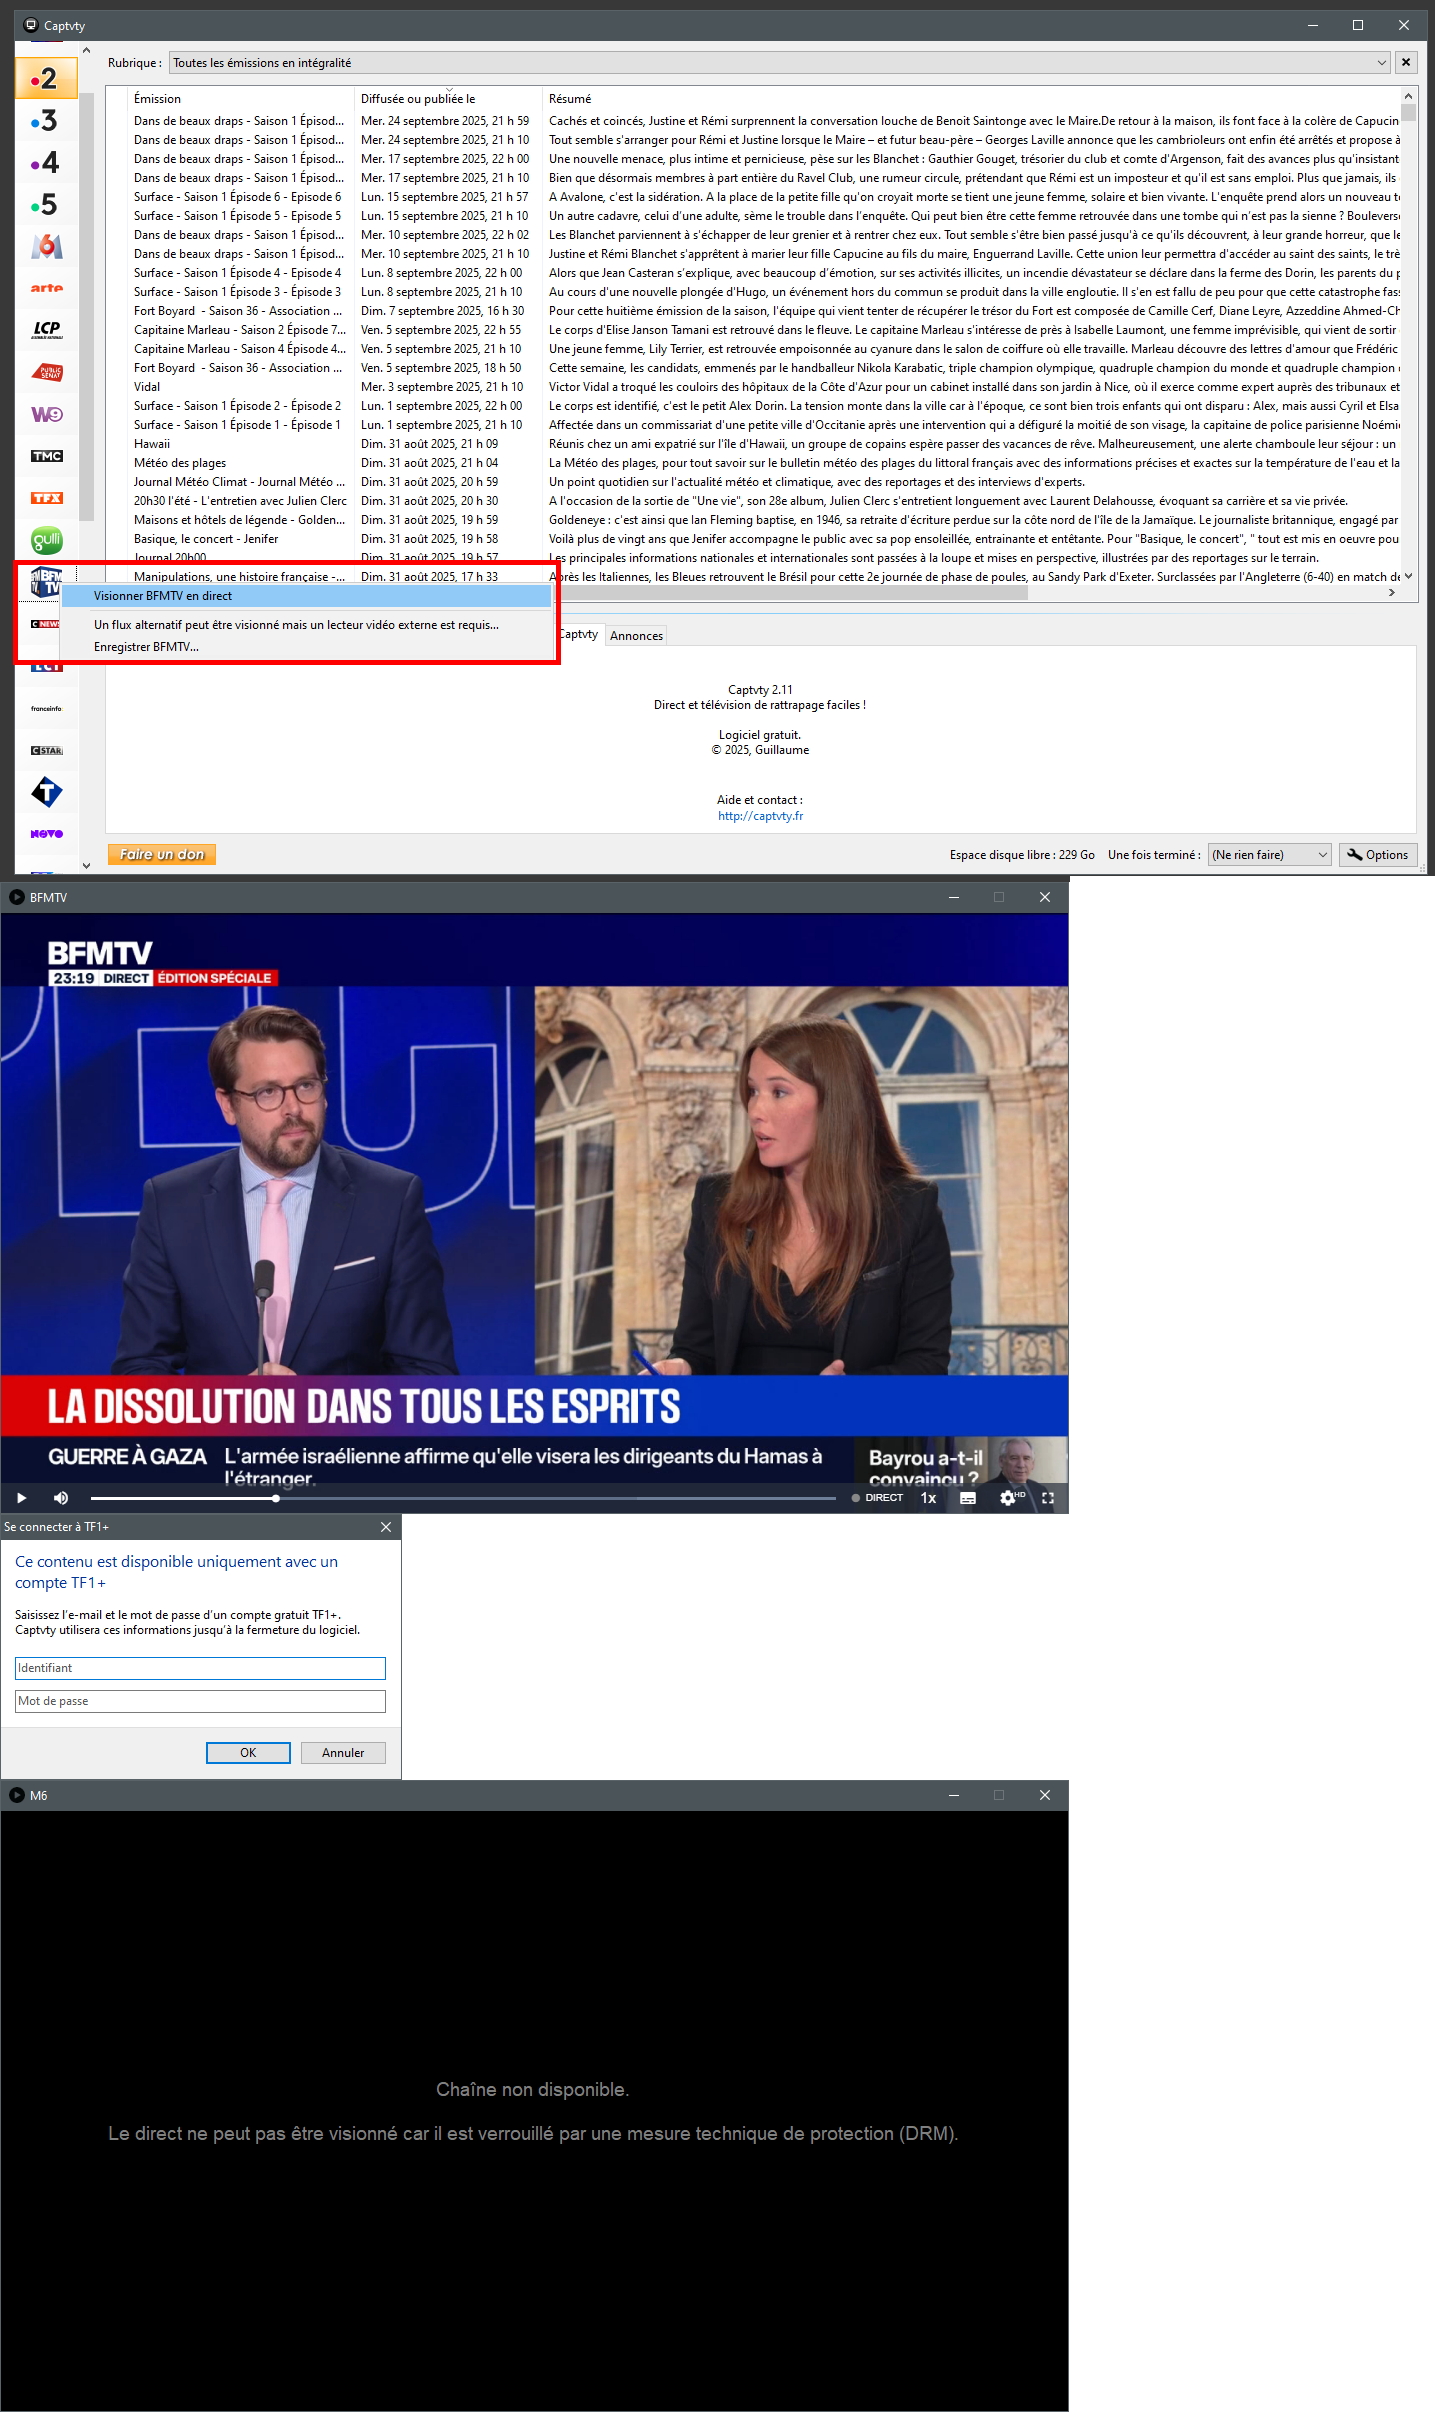Screen dimensions: 1435x2412
Task: Close the M6 player window
Action: pyautogui.click(x=1045, y=1795)
